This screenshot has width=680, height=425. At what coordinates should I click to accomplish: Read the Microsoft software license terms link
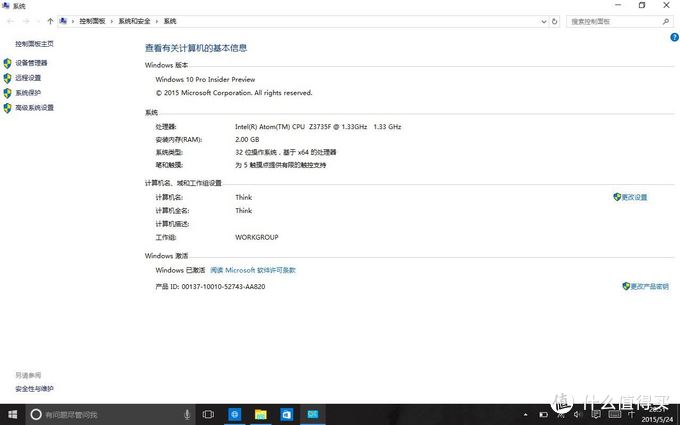coord(253,270)
